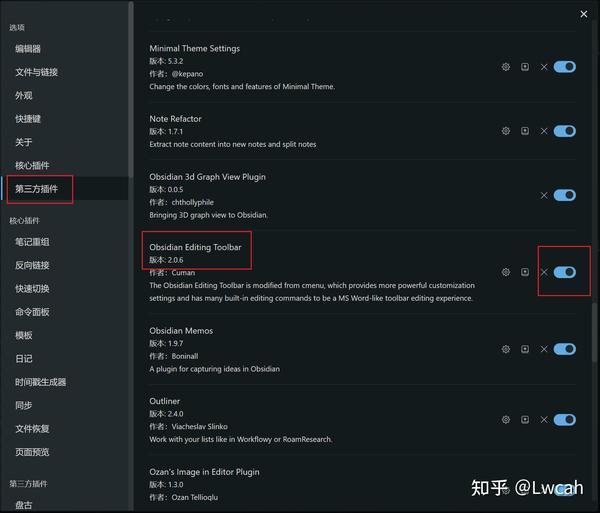
Task: Uninstall Minimal Theme Settings plugin with X icon
Action: pos(544,67)
